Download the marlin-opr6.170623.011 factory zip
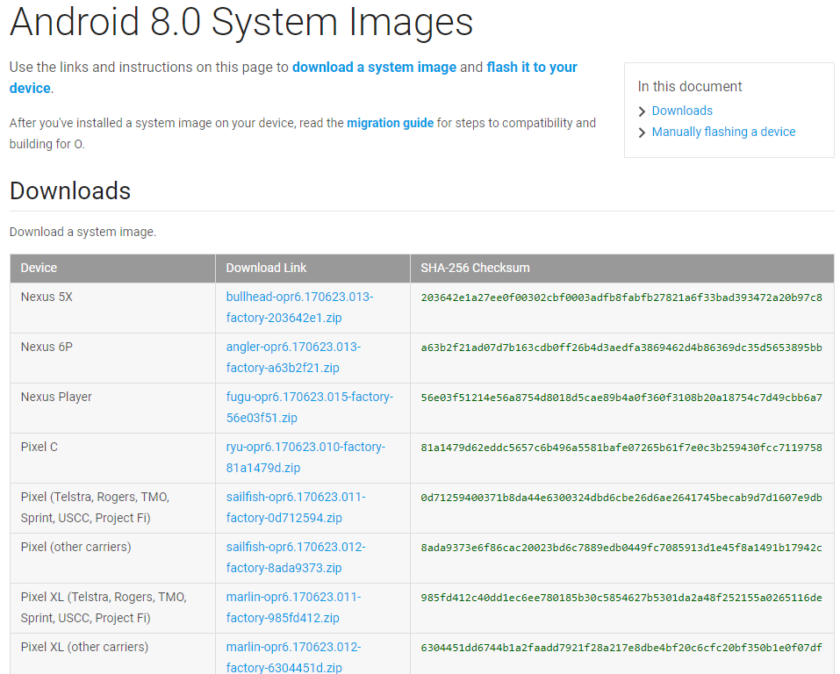The width and height of the screenshot is (840, 674). pyautogui.click(x=294, y=607)
